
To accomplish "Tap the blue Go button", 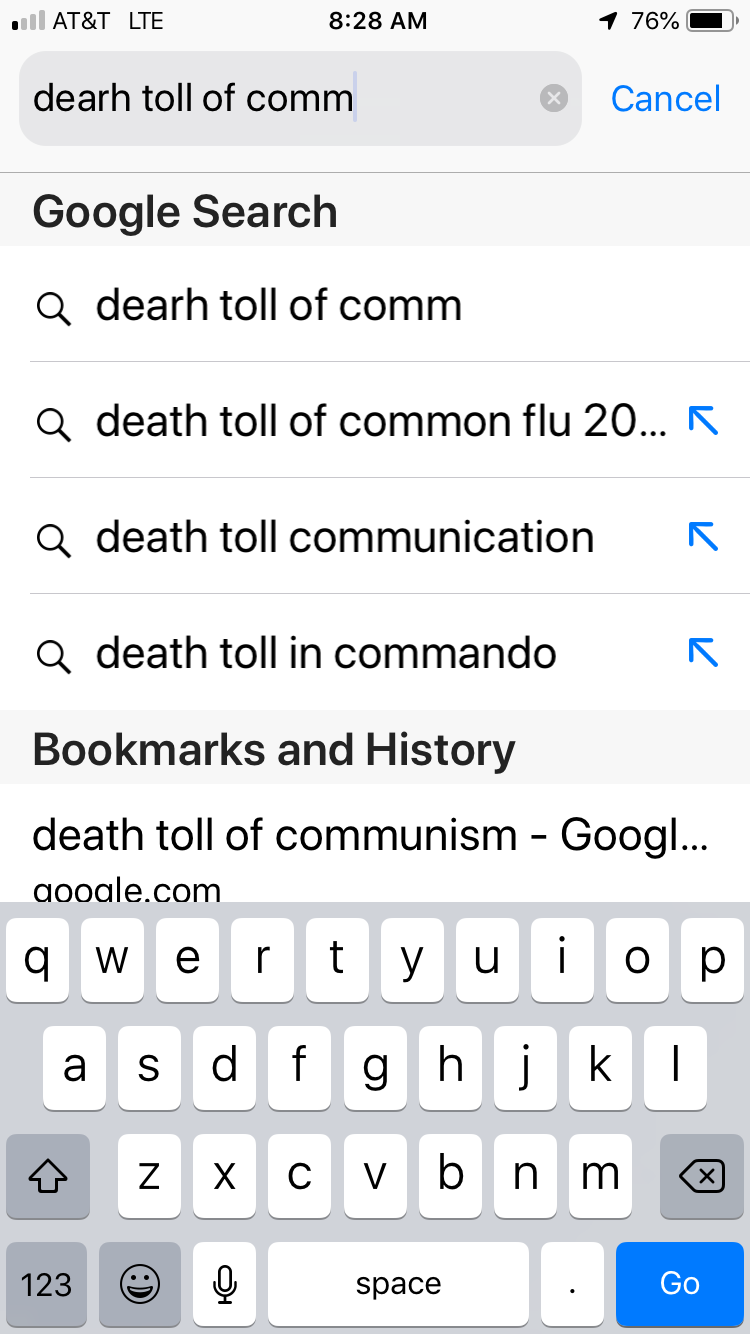I will [680, 1284].
